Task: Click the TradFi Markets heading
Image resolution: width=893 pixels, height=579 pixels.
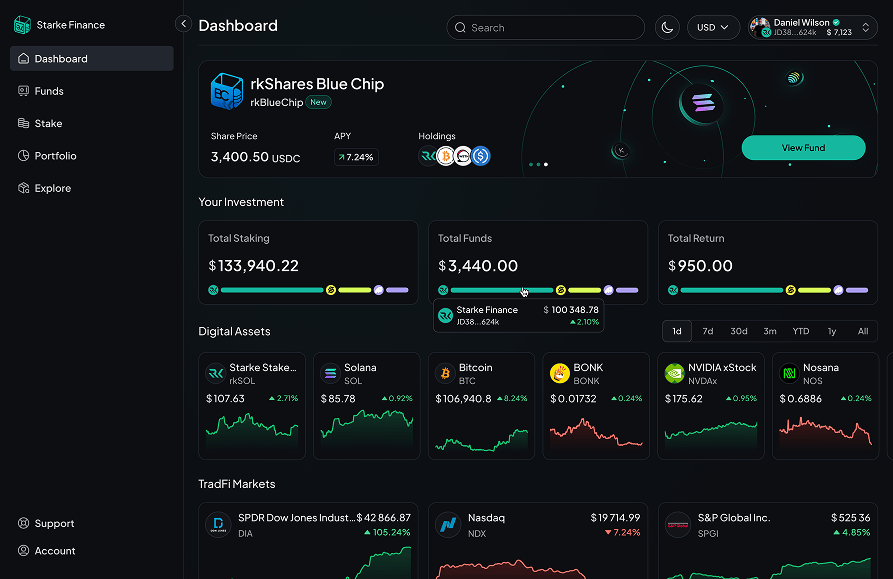Action: click(237, 484)
